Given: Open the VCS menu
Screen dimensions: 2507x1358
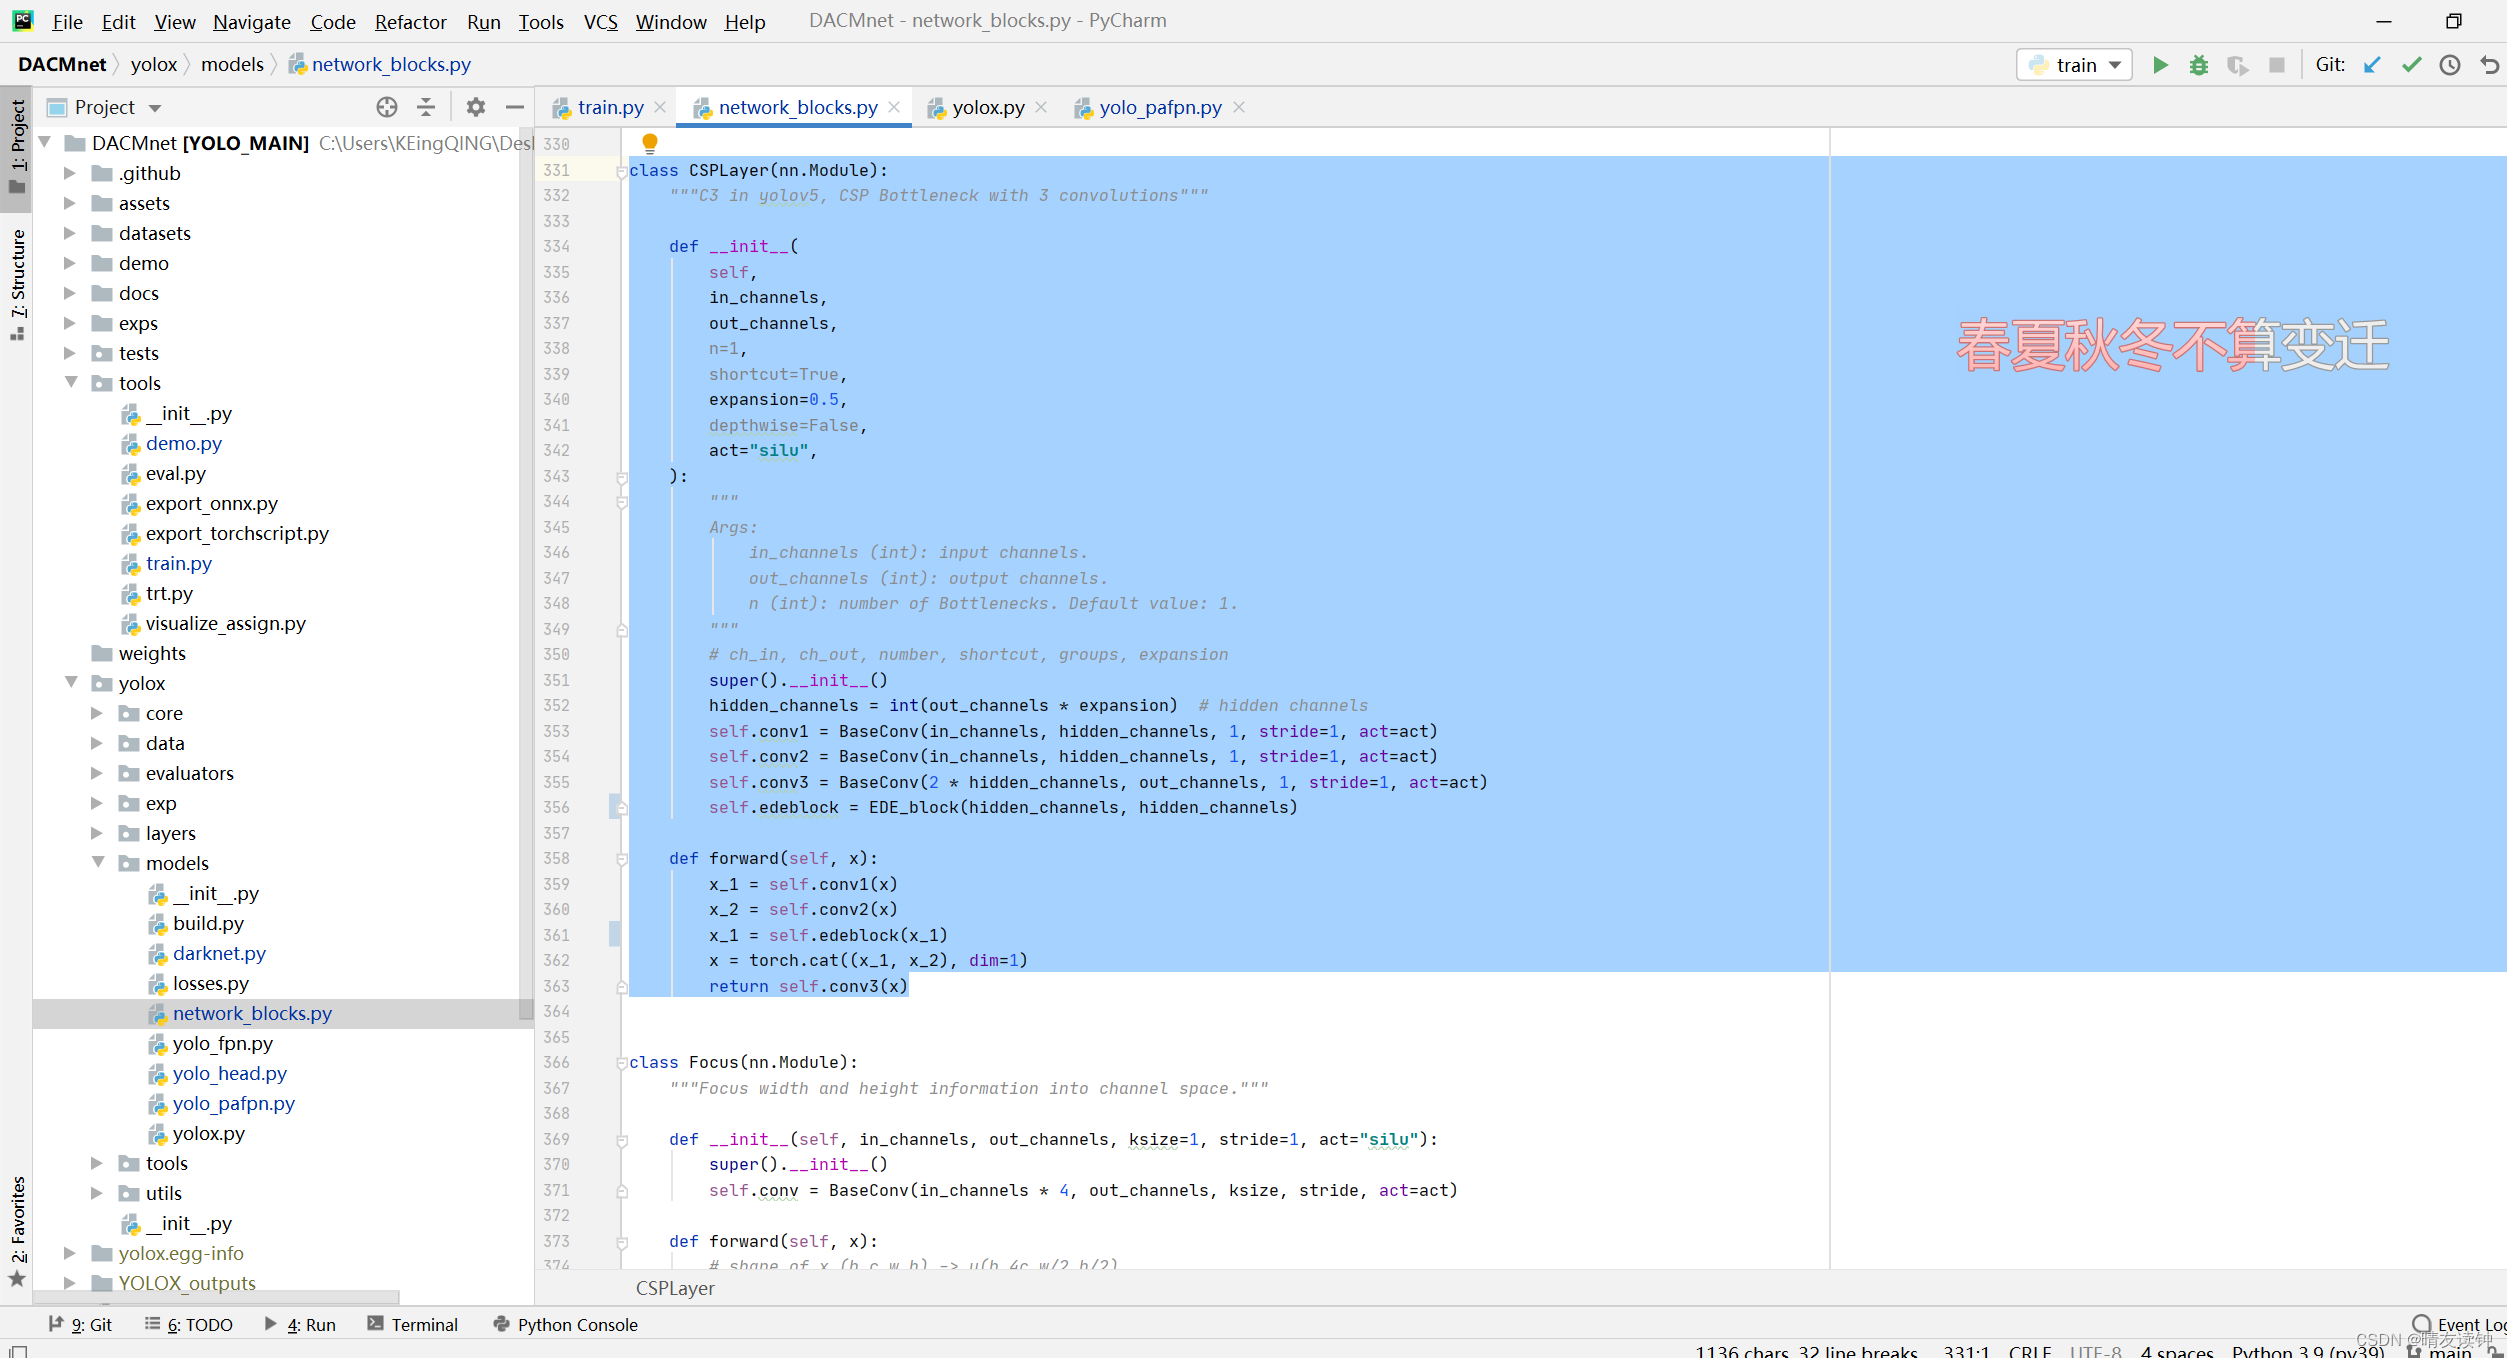Looking at the screenshot, I should coord(601,21).
